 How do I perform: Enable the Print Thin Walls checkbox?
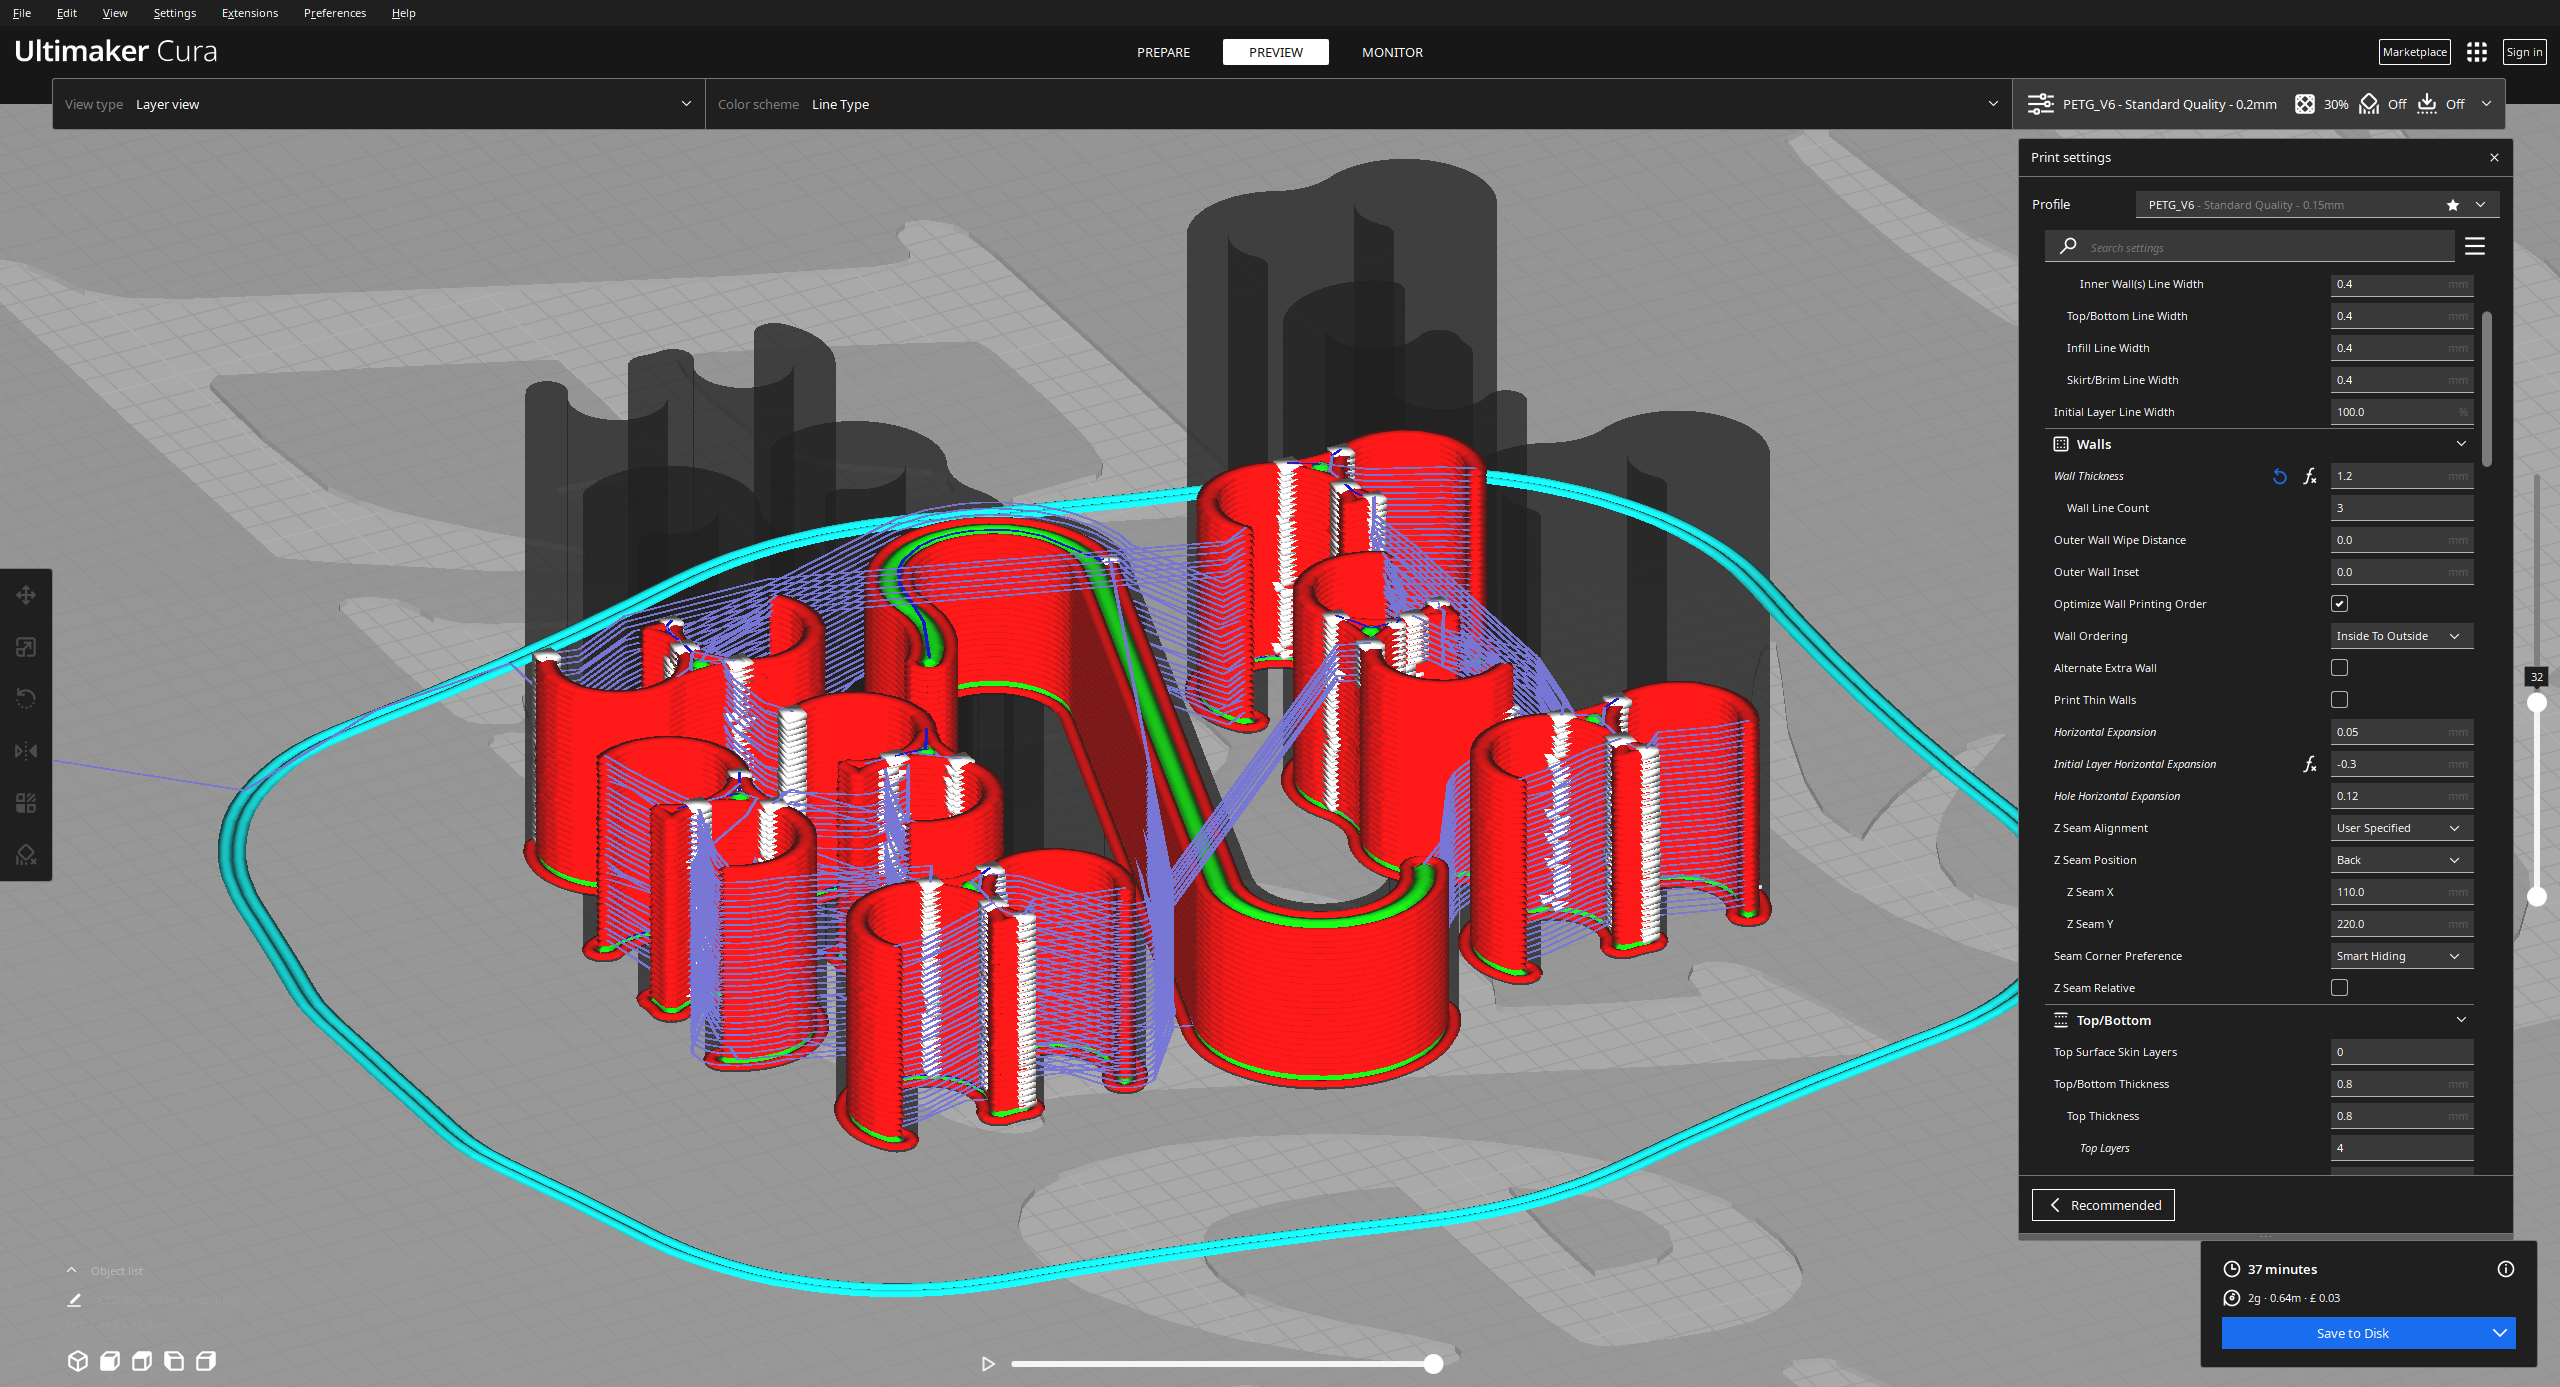[x=2339, y=699]
